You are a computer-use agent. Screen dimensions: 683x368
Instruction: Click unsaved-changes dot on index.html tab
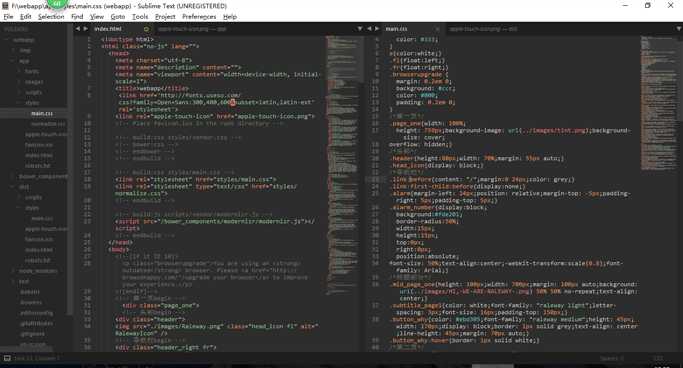146,29
